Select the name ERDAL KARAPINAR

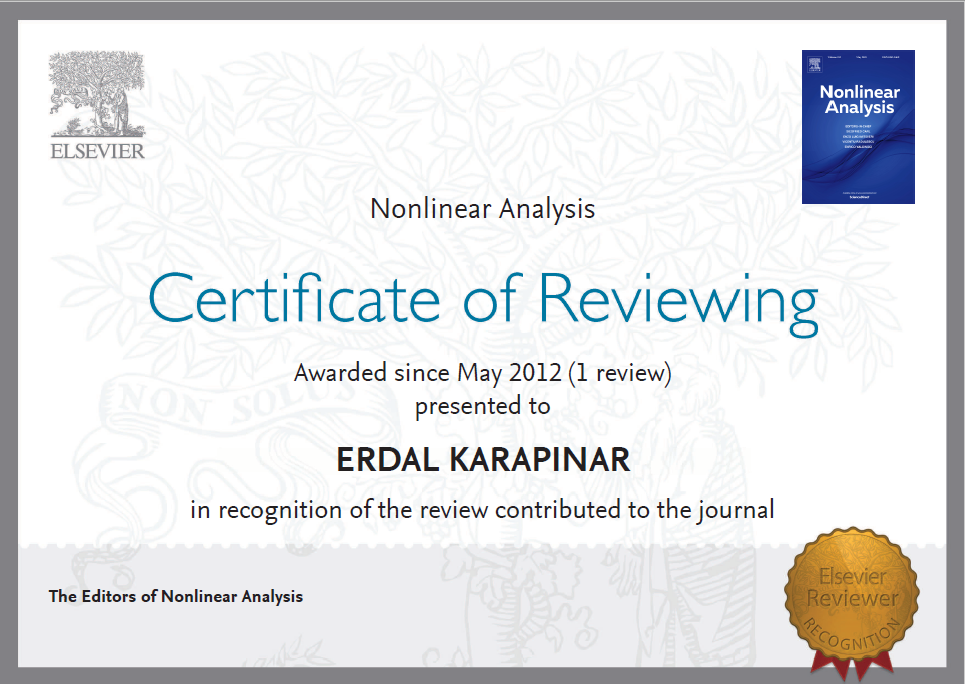point(483,460)
